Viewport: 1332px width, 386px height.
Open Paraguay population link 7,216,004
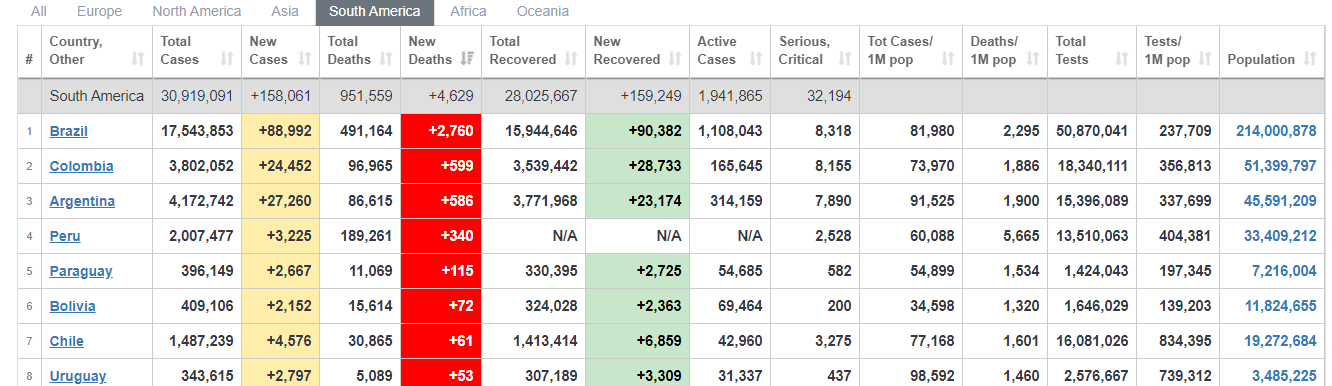pos(1284,271)
